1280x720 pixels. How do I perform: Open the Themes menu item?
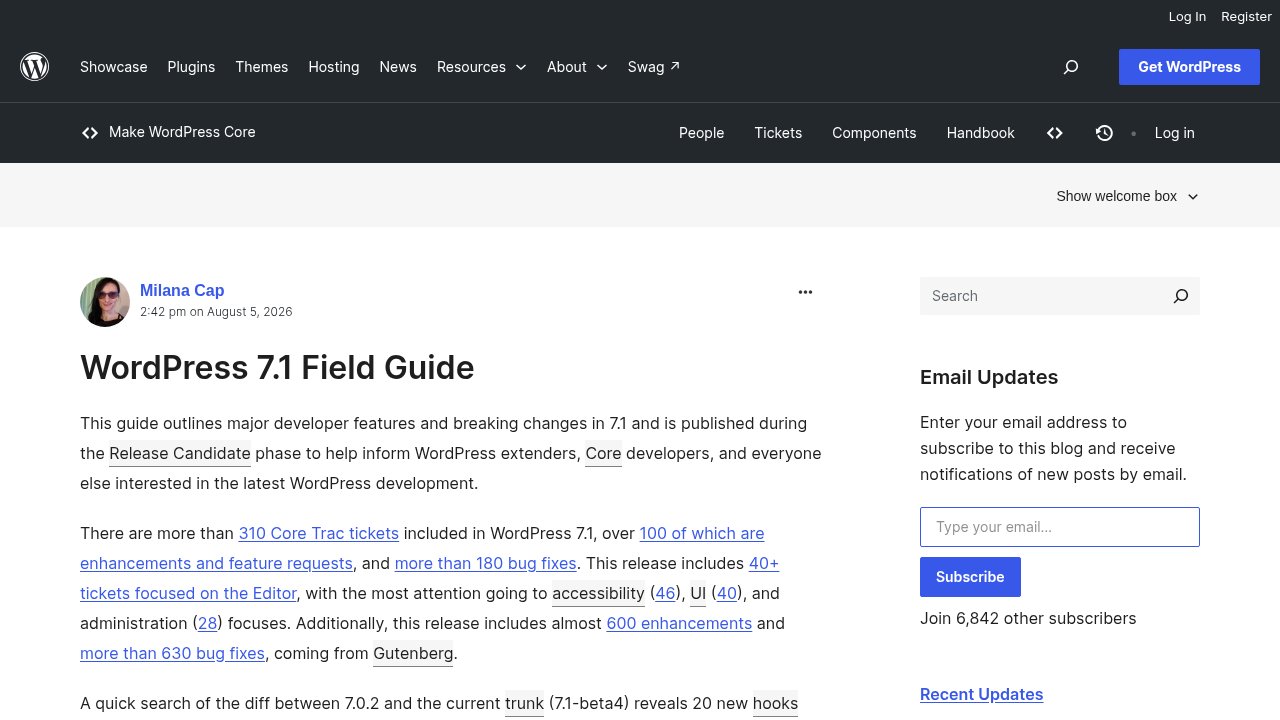pyautogui.click(x=262, y=67)
